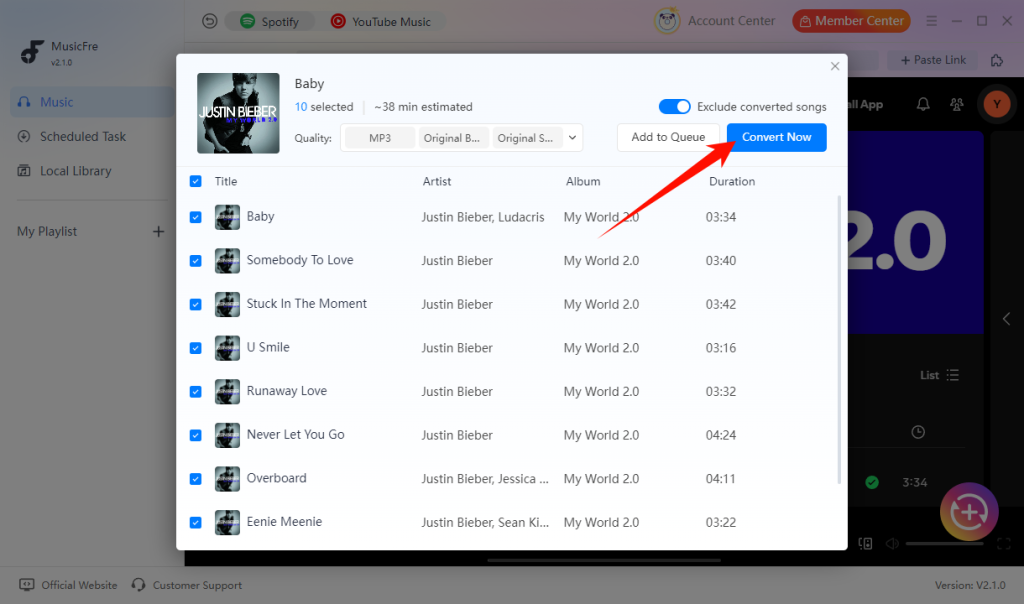Click Add to Queue button
1024x604 pixels.
(x=668, y=137)
